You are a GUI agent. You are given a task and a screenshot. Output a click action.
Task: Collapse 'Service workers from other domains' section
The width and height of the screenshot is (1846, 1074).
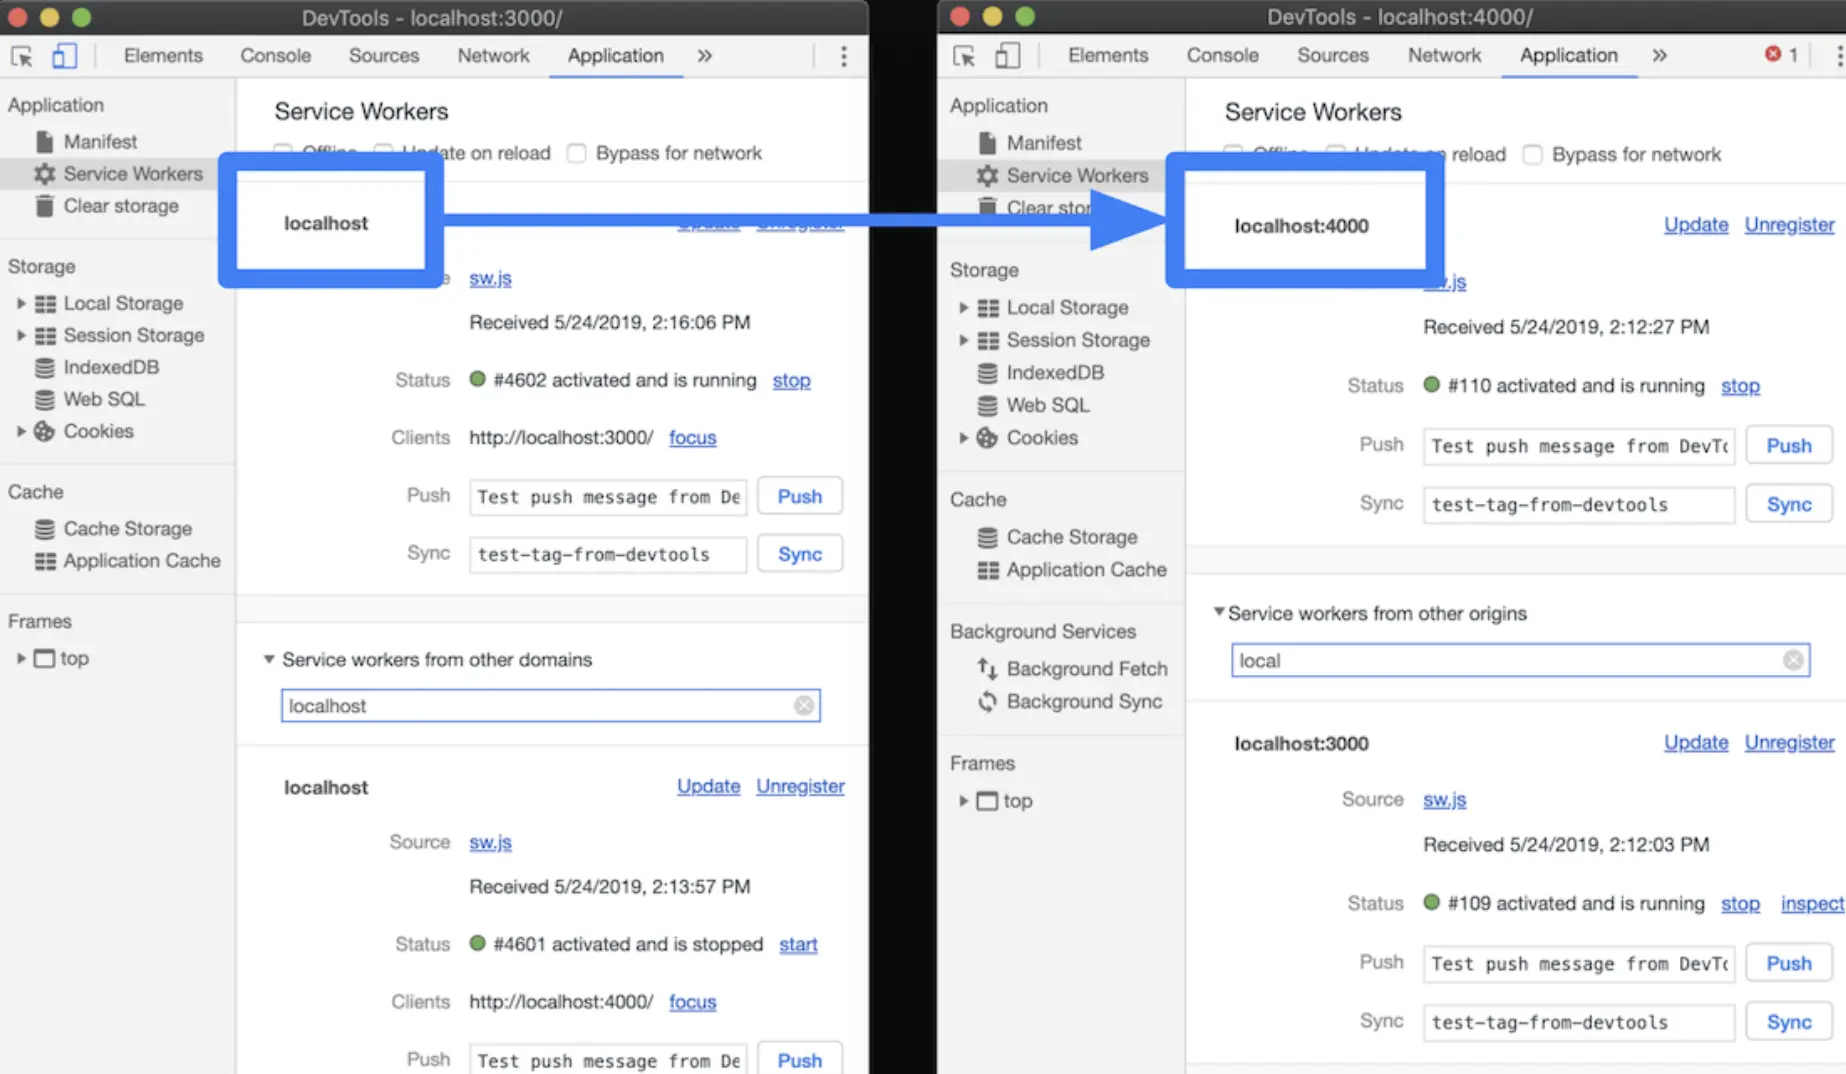pyautogui.click(x=269, y=660)
